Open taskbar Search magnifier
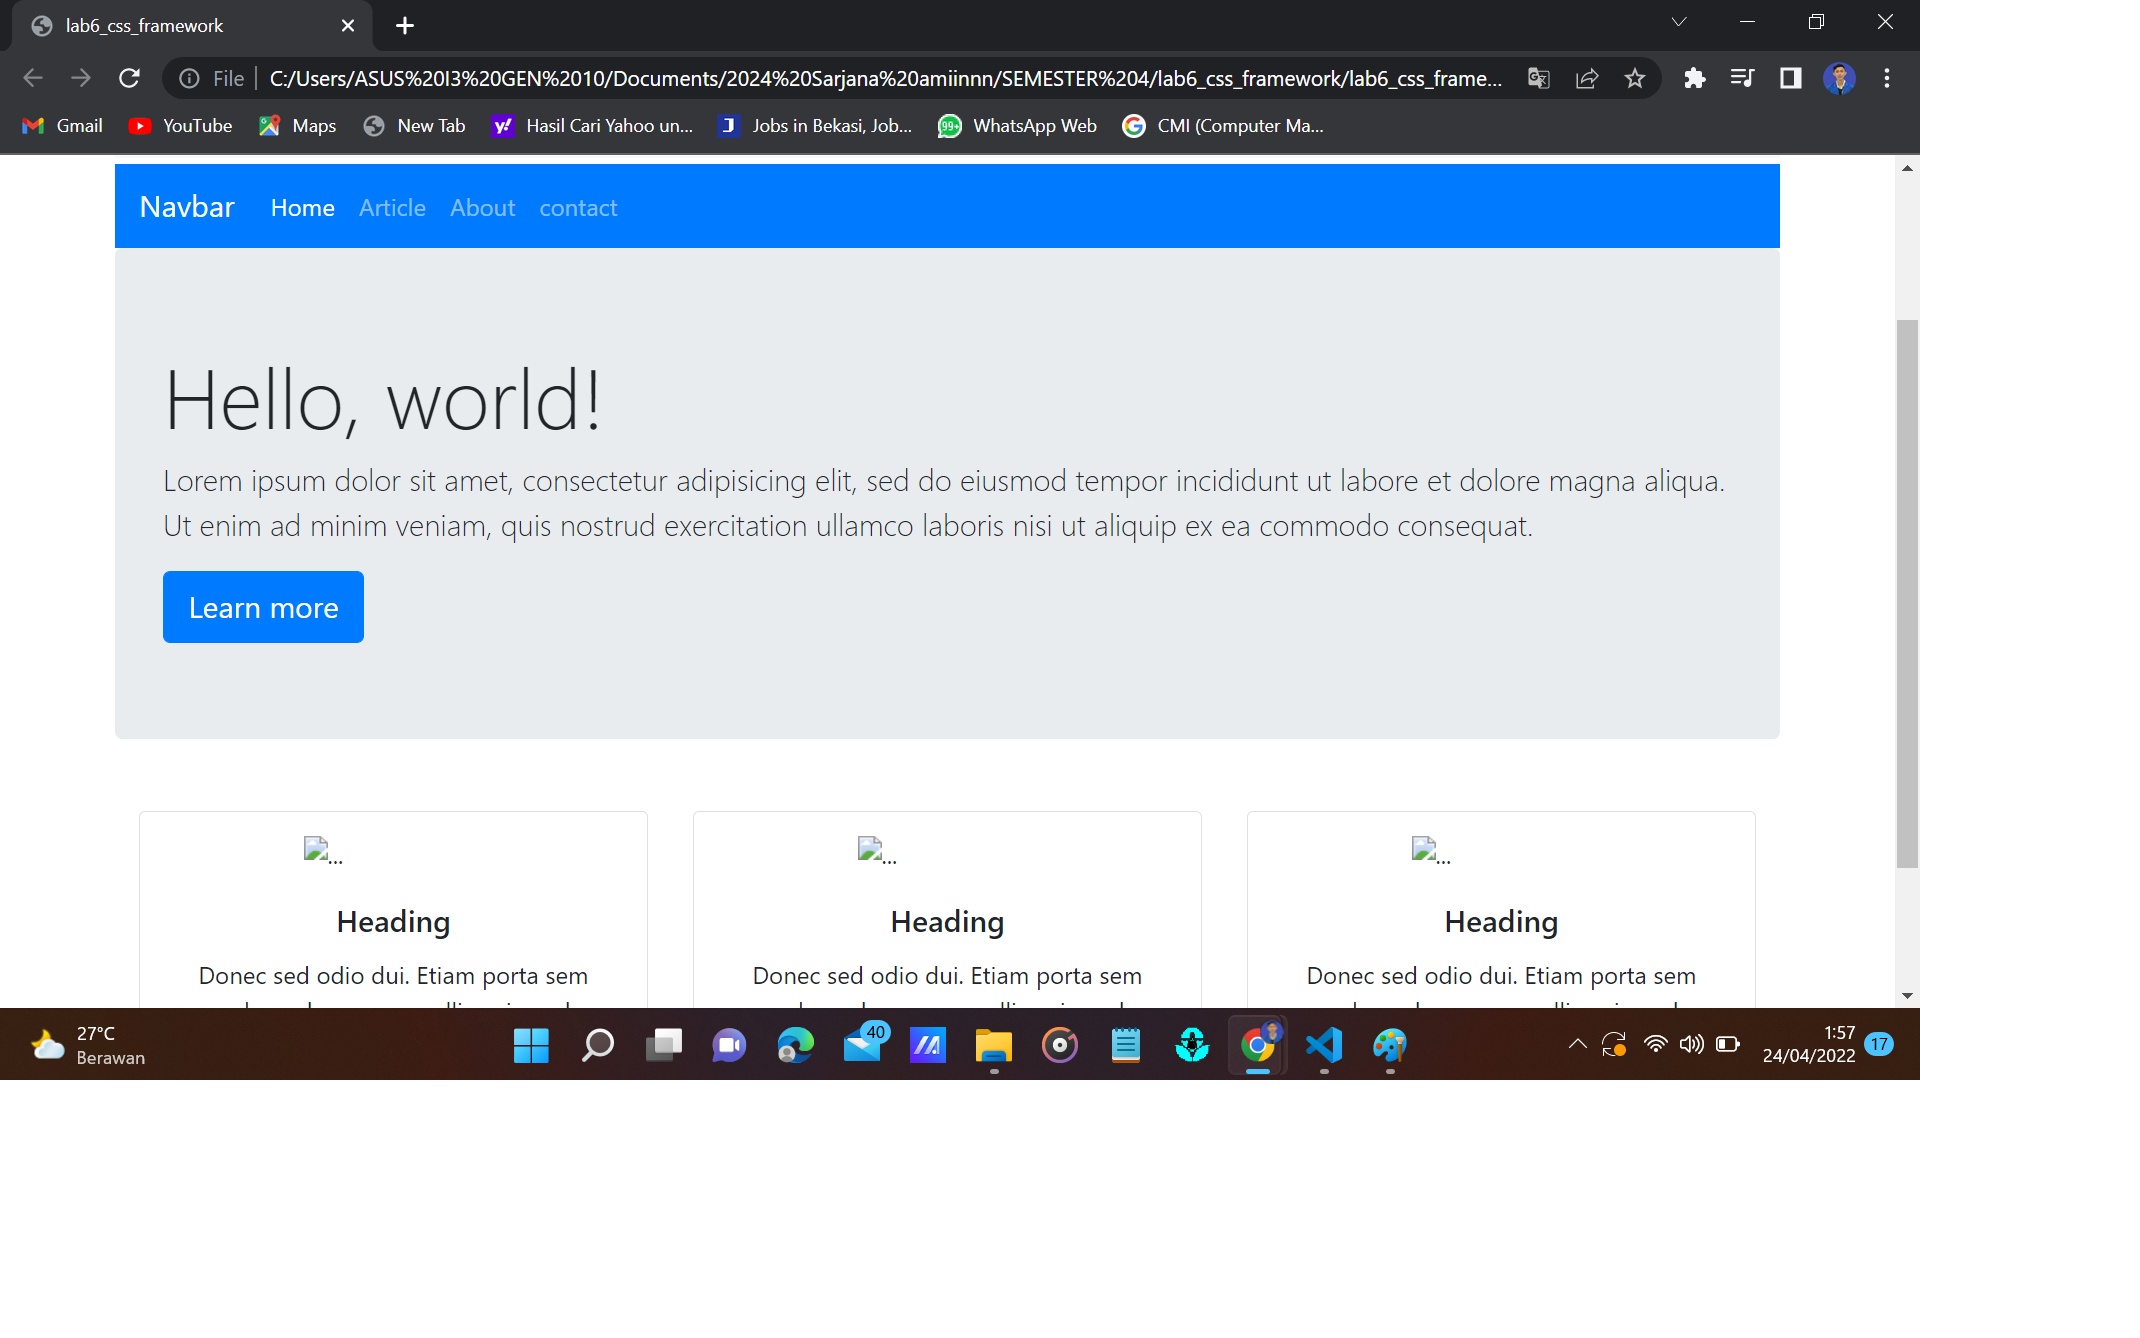 [597, 1045]
